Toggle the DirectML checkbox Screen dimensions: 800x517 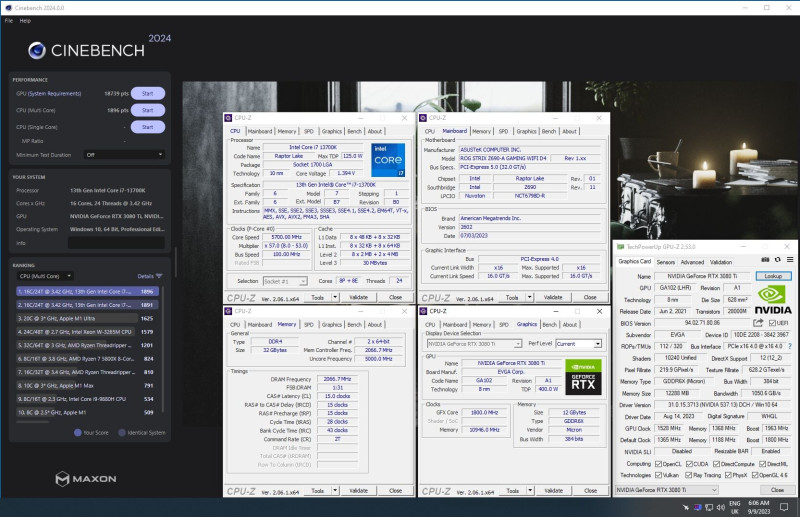click(x=762, y=464)
